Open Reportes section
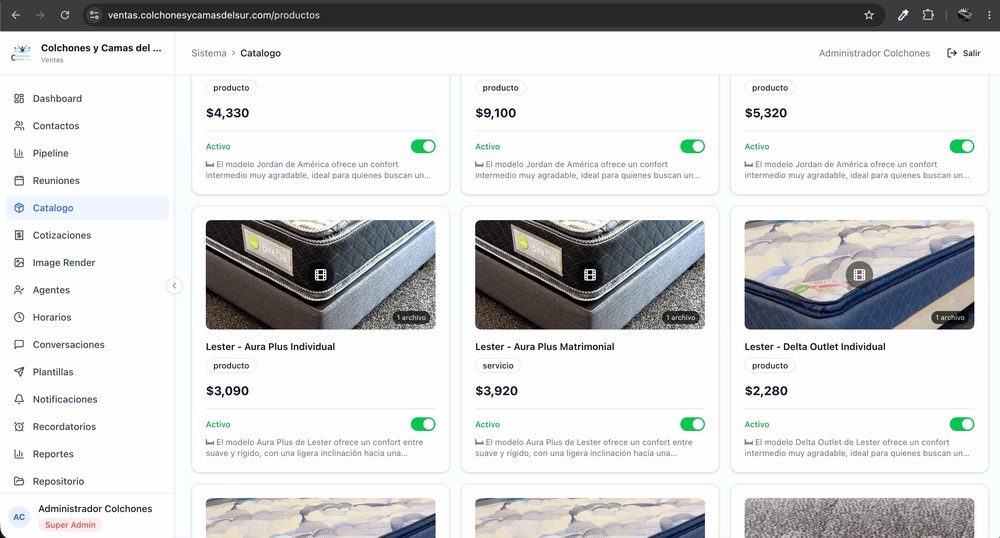 click(87, 454)
